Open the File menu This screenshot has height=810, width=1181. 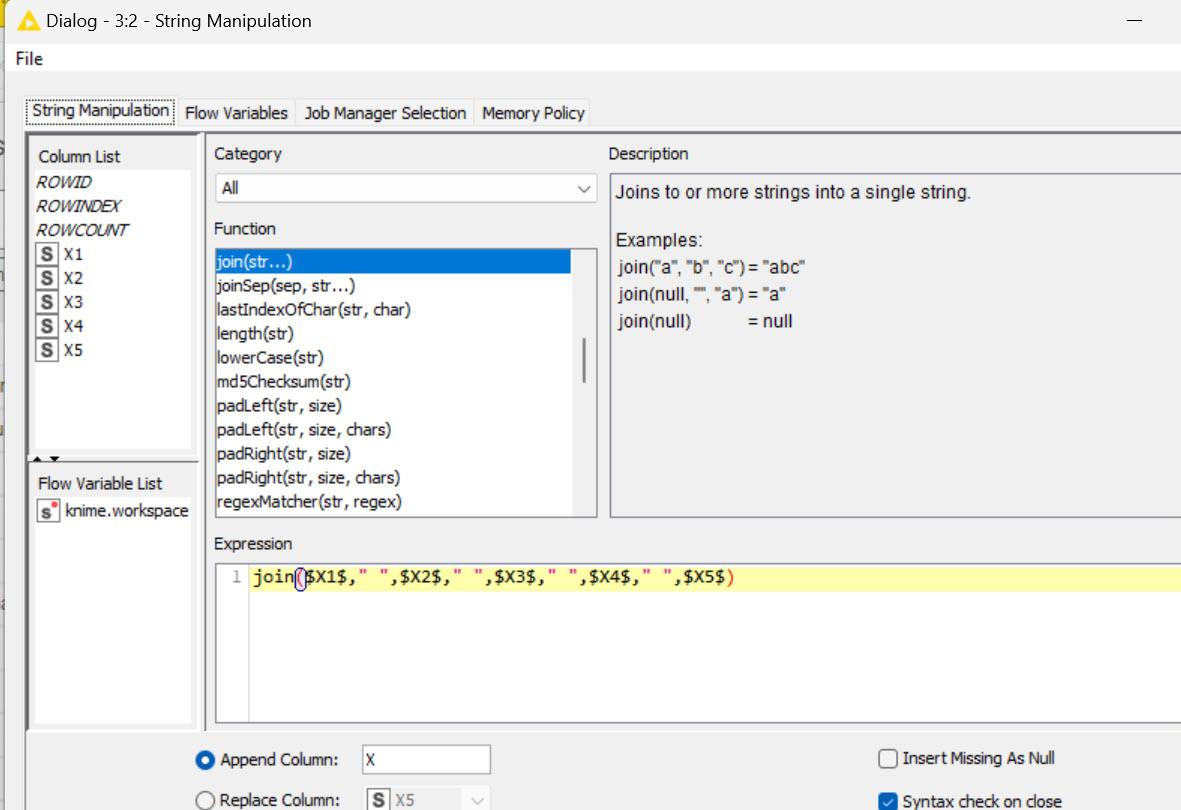point(29,59)
